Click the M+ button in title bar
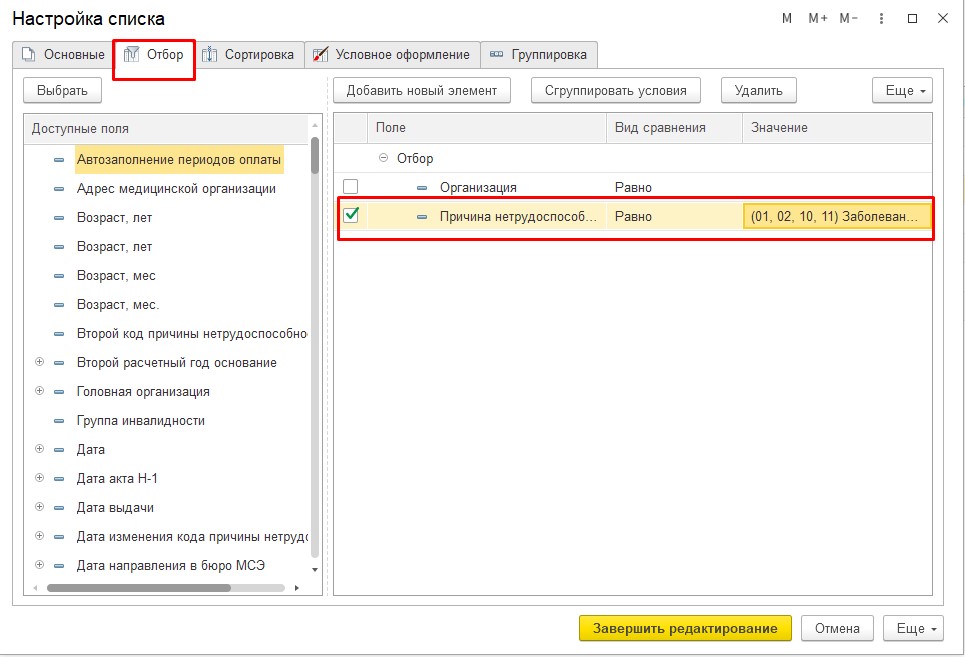Image resolution: width=965 pixels, height=657 pixels. point(818,18)
